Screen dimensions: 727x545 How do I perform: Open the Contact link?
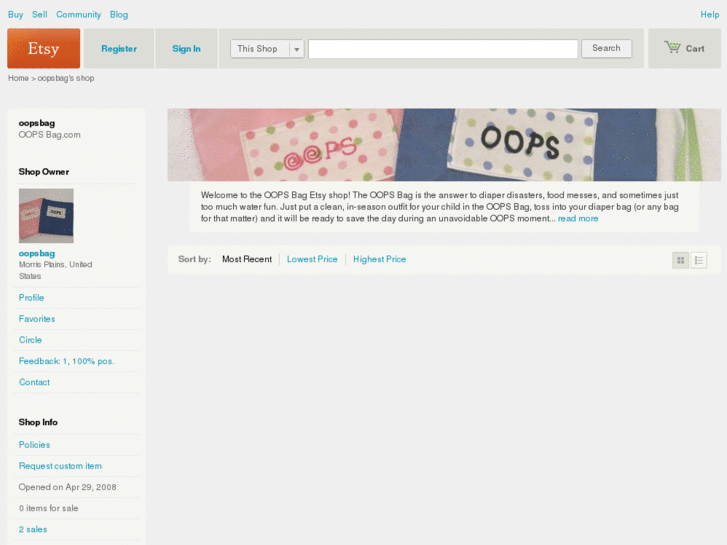pyautogui.click(x=34, y=382)
